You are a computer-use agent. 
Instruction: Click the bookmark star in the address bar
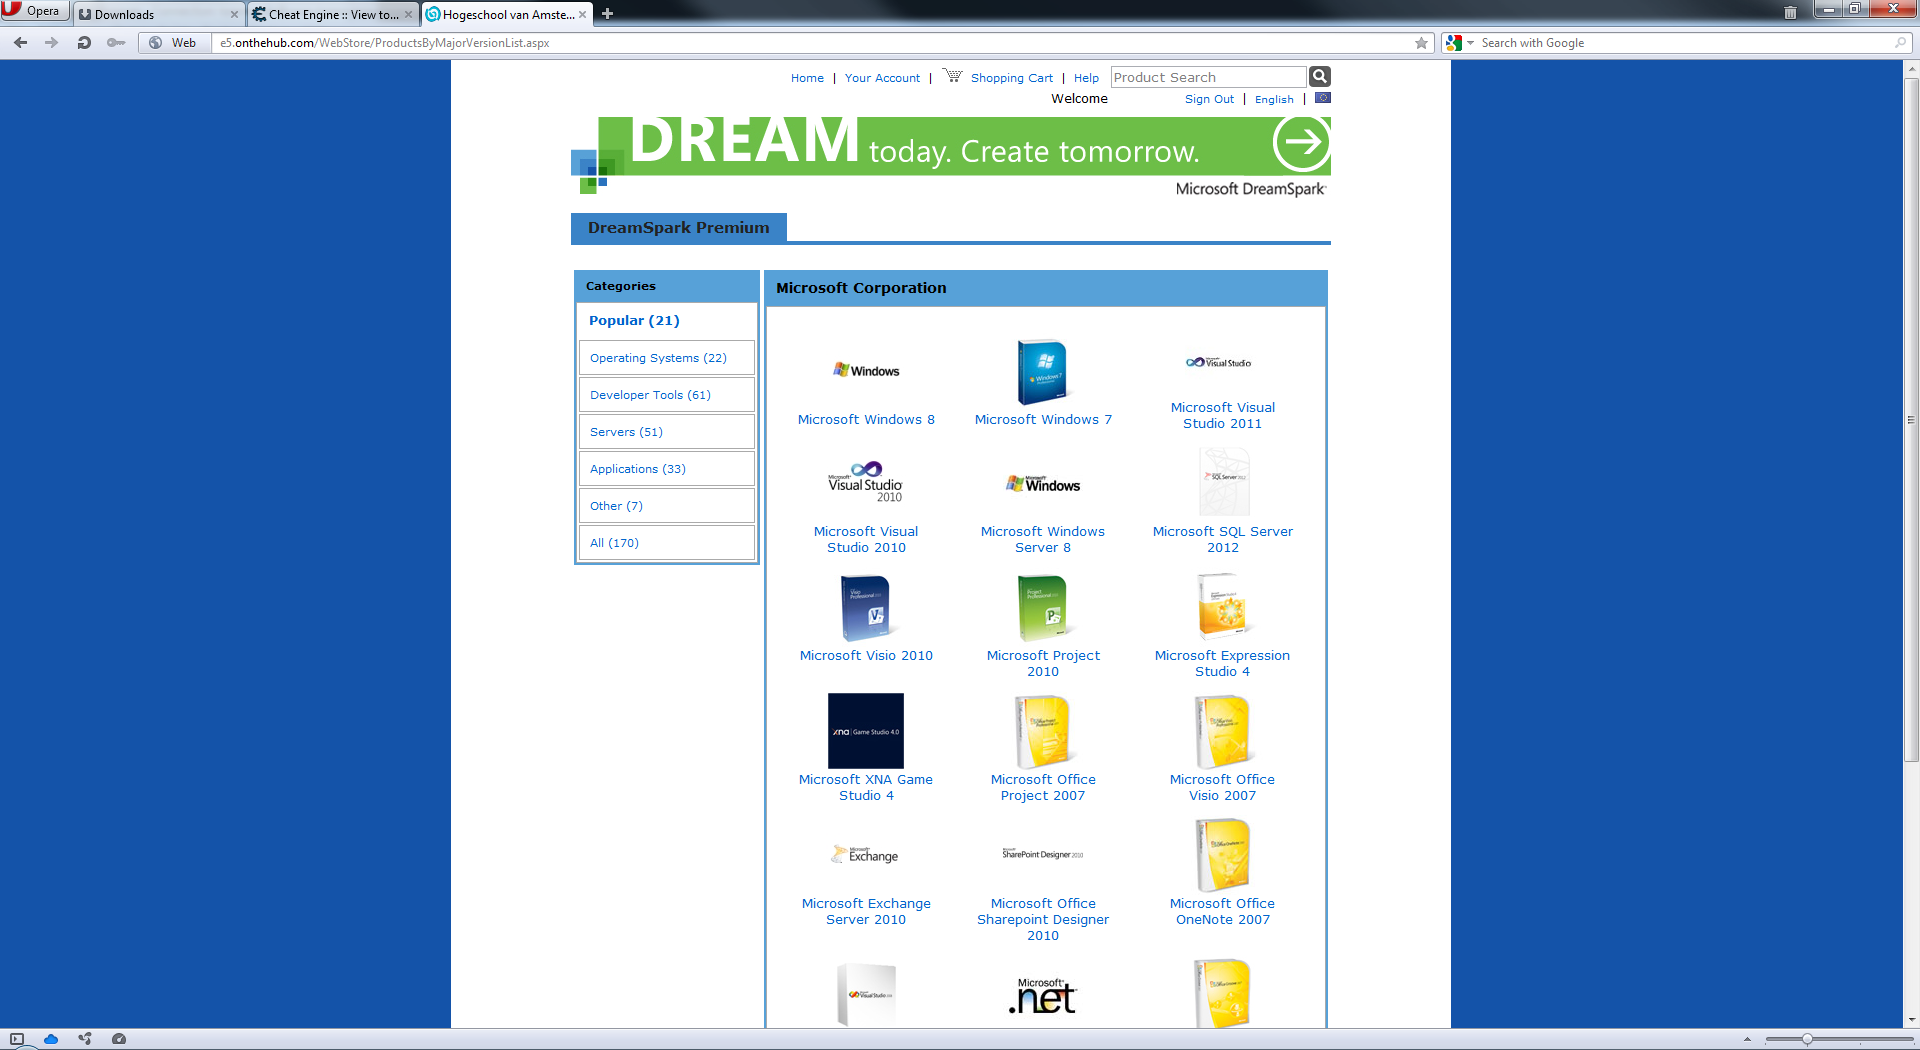coord(1420,43)
